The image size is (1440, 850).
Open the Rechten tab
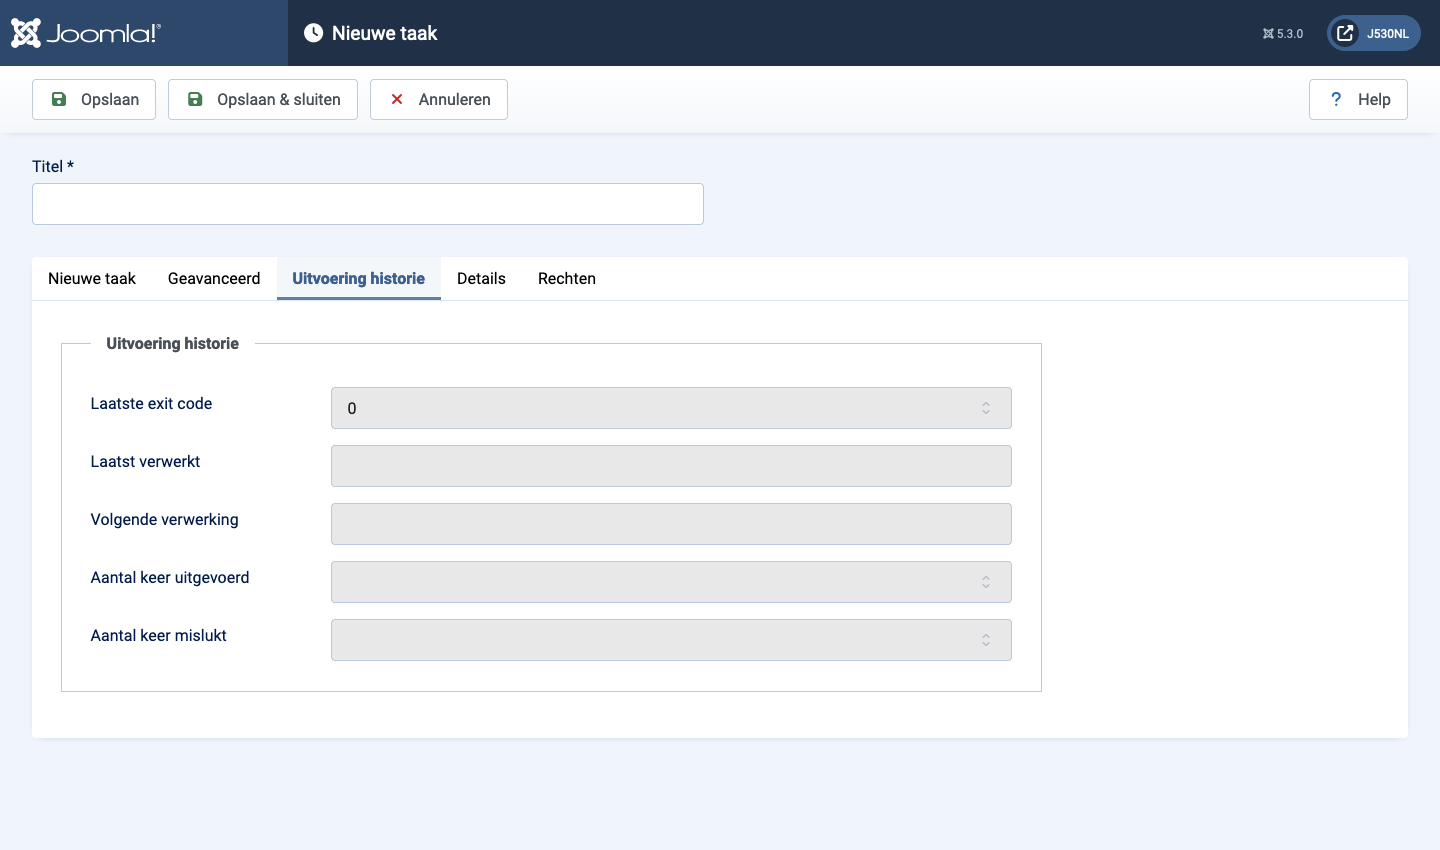(x=567, y=278)
